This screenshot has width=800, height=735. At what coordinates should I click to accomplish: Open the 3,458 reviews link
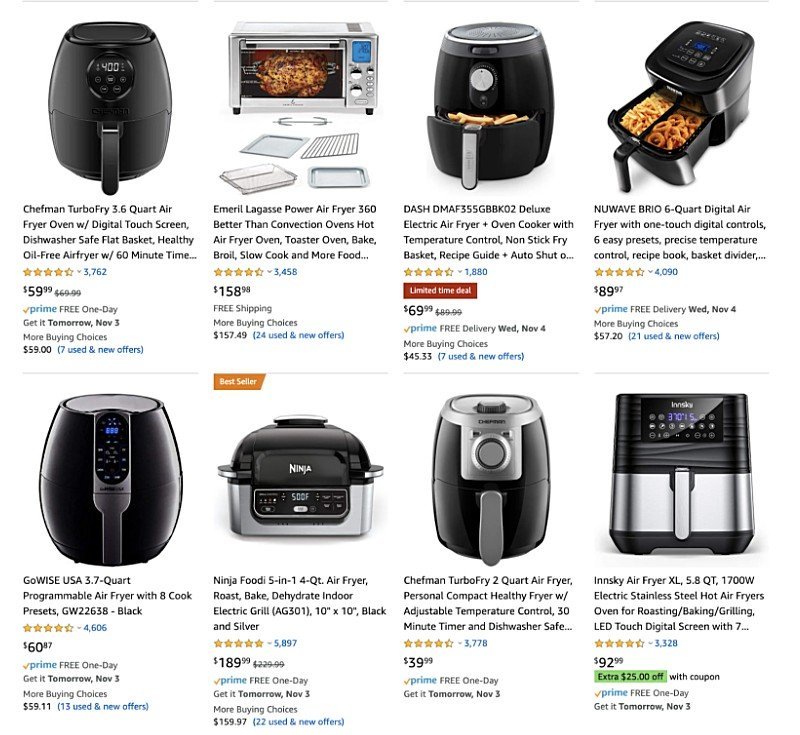pos(285,272)
